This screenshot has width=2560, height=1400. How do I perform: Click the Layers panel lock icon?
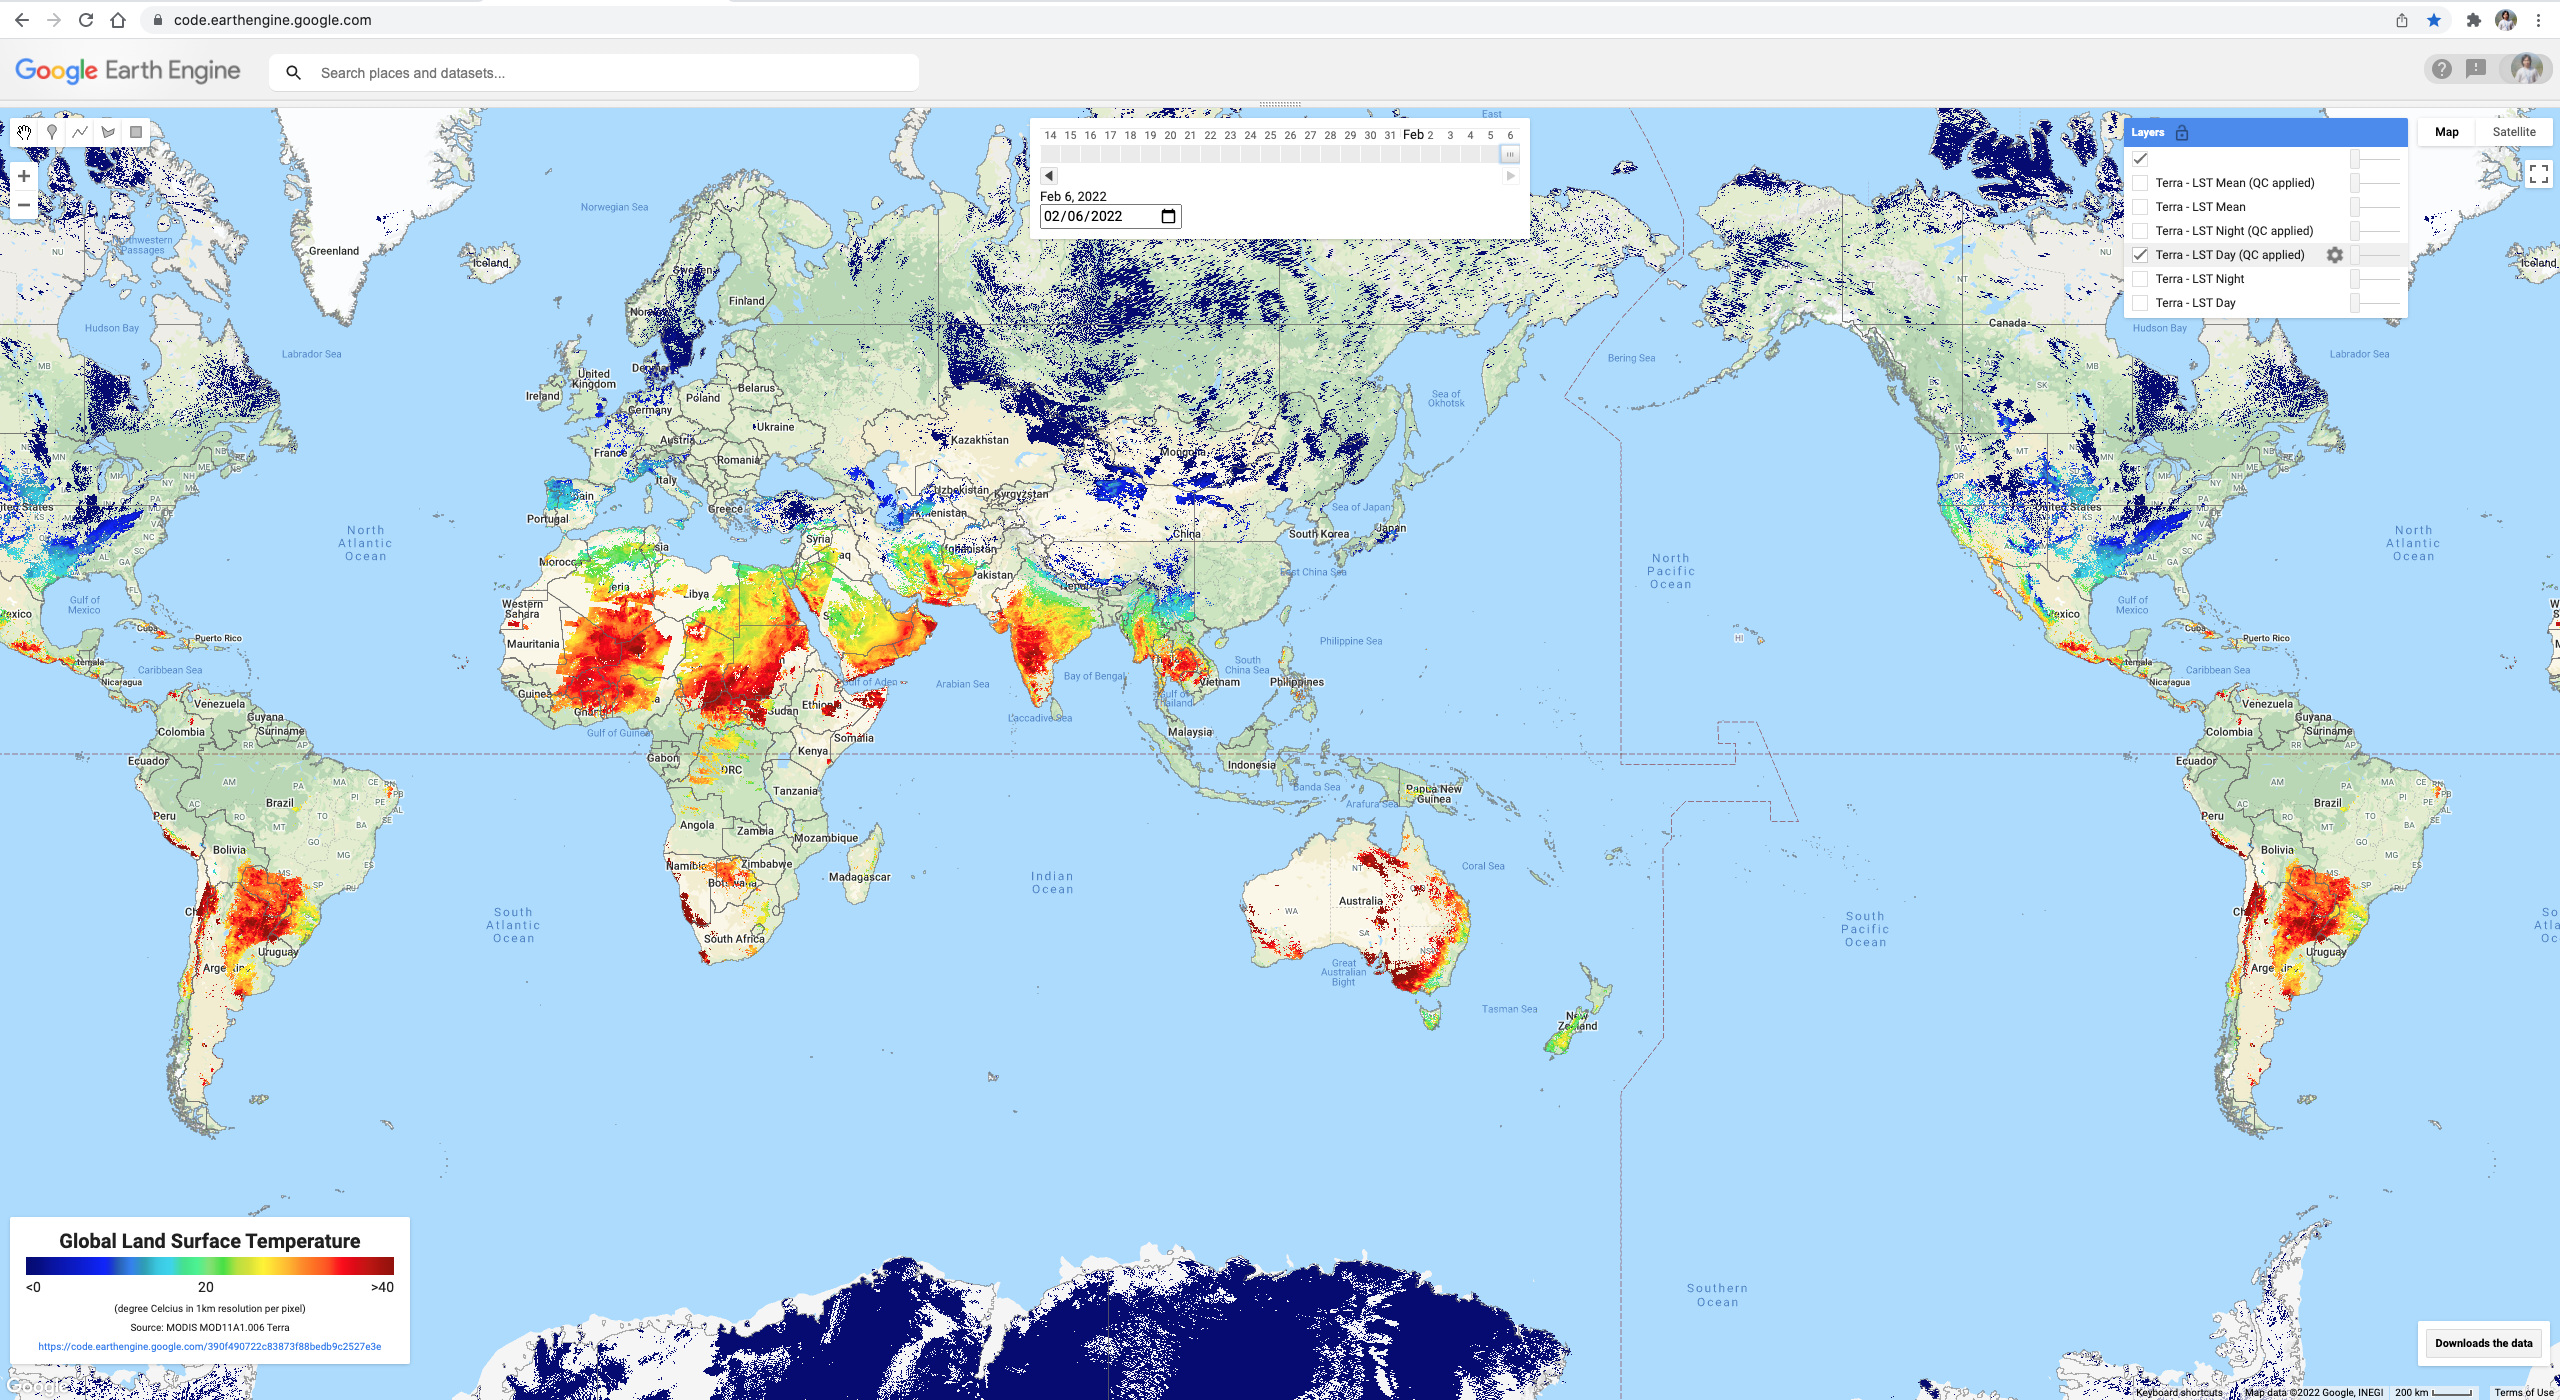coord(2182,132)
